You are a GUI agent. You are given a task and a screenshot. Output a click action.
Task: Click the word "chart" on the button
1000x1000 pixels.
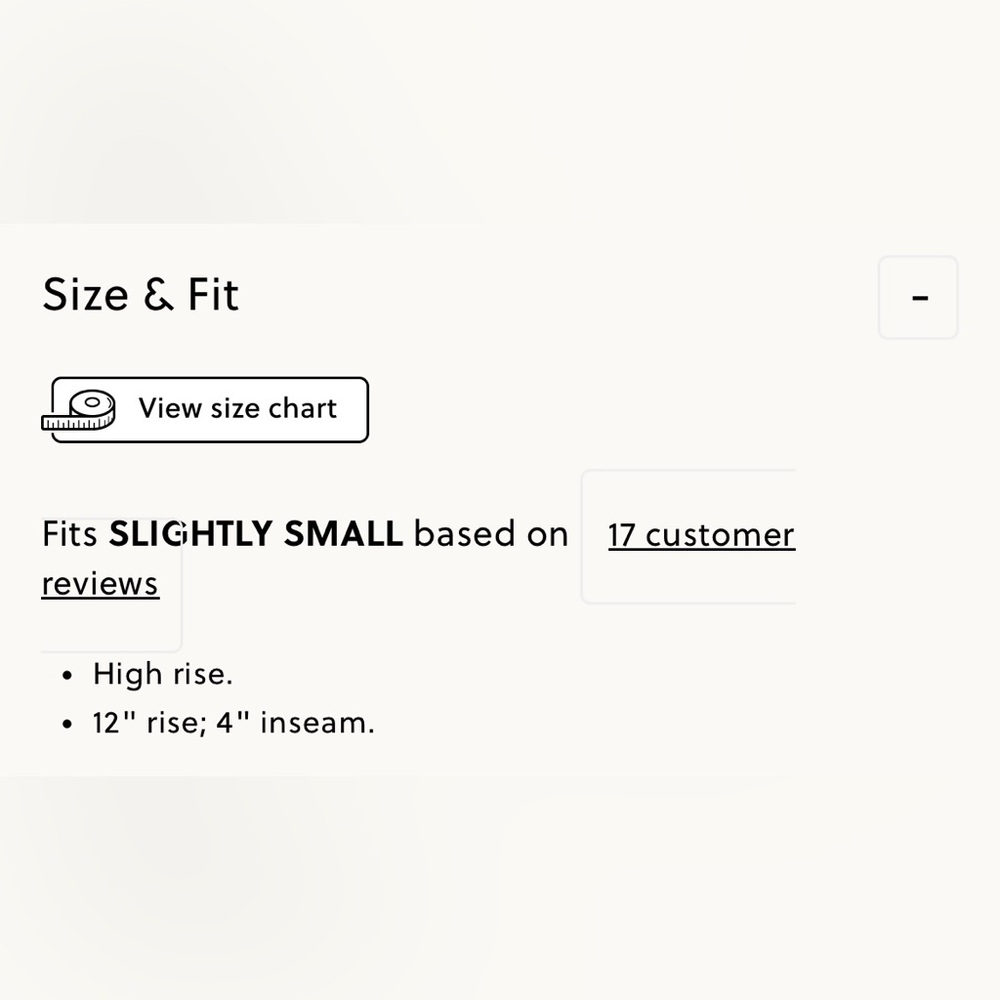coord(302,409)
